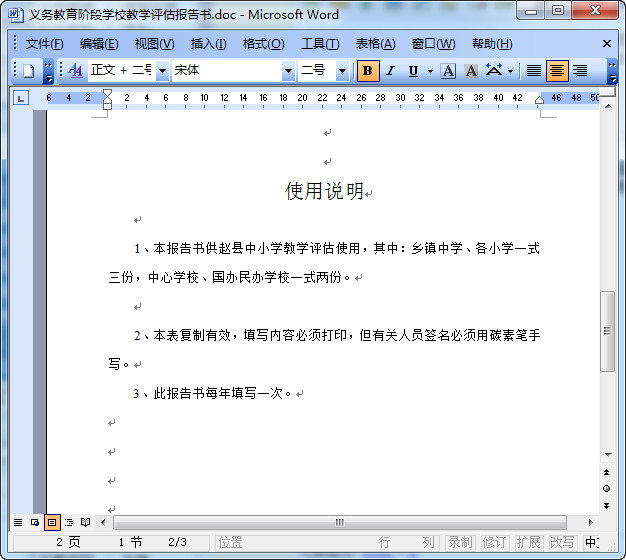Open the character scaling dropdown arrow
Viewport: 626px width, 560px height.
511,71
